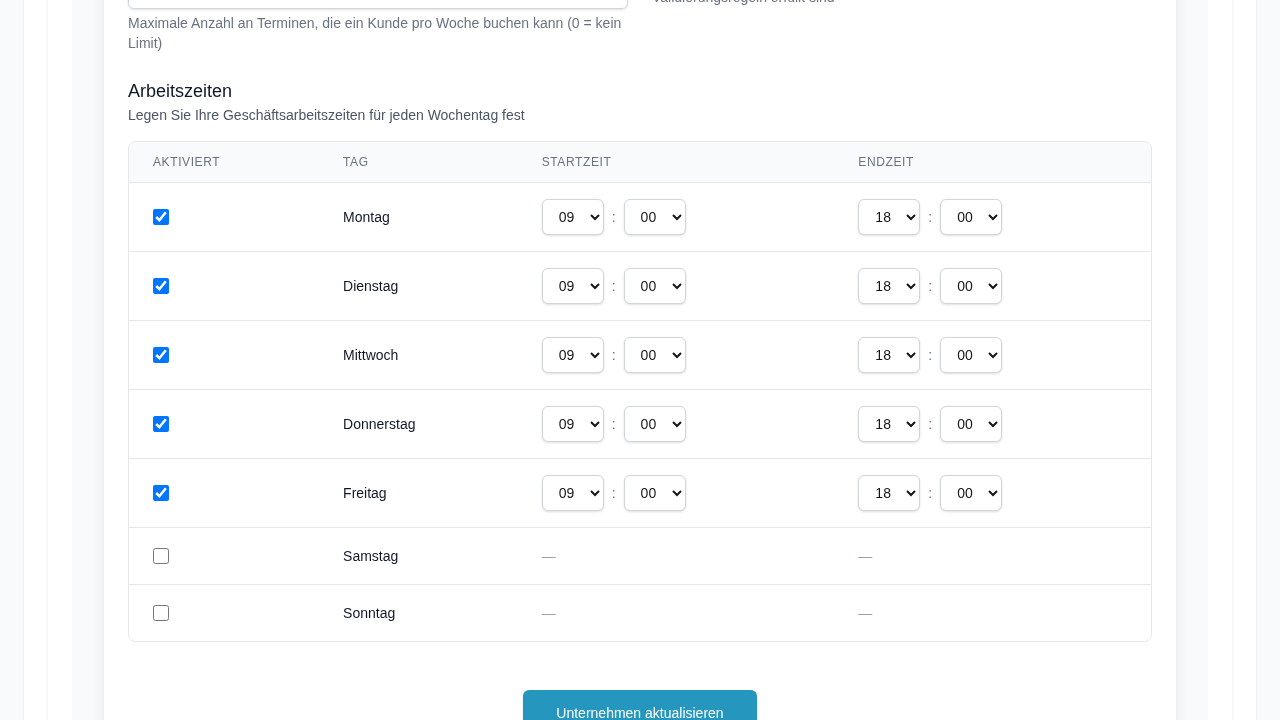This screenshot has height=720, width=1280.
Task: Deactivate the Freitag checkbox
Action: 161,493
